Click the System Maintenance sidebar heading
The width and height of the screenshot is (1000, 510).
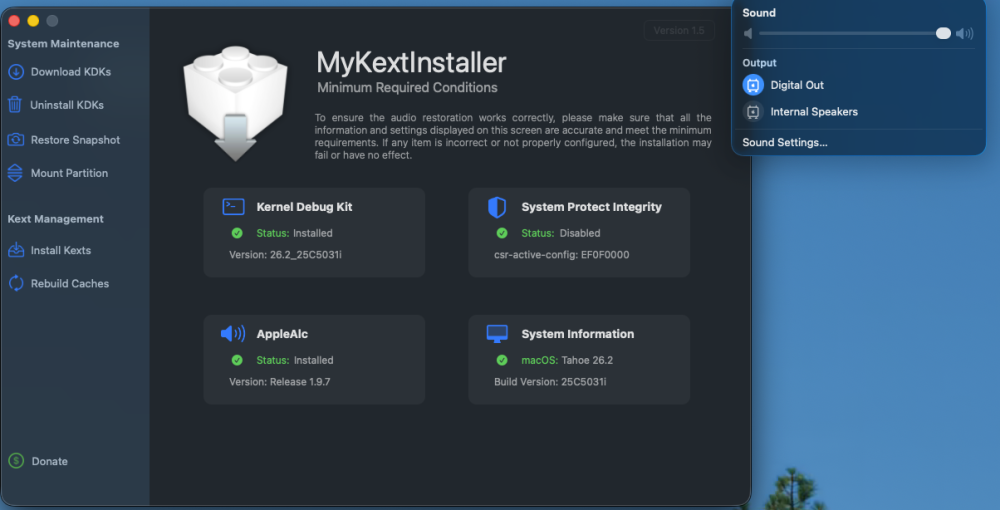point(63,43)
